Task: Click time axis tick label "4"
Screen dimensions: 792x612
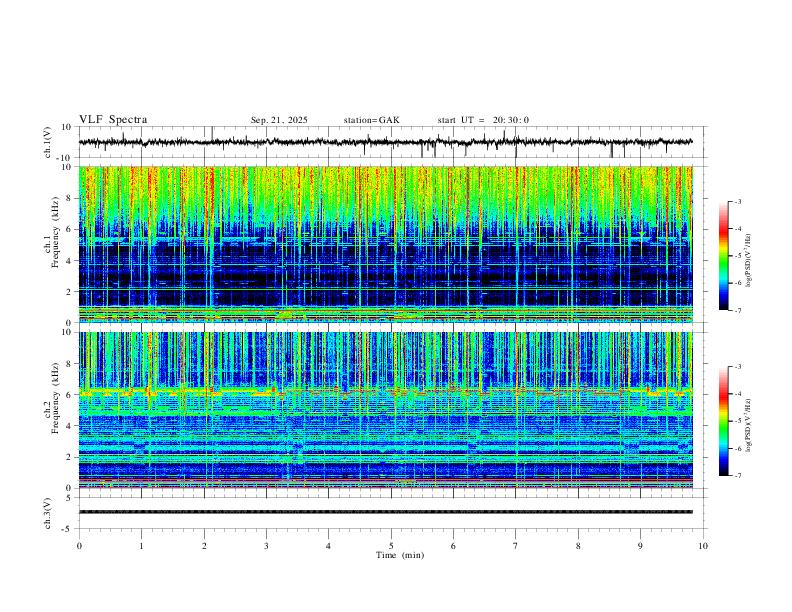Action: click(329, 546)
